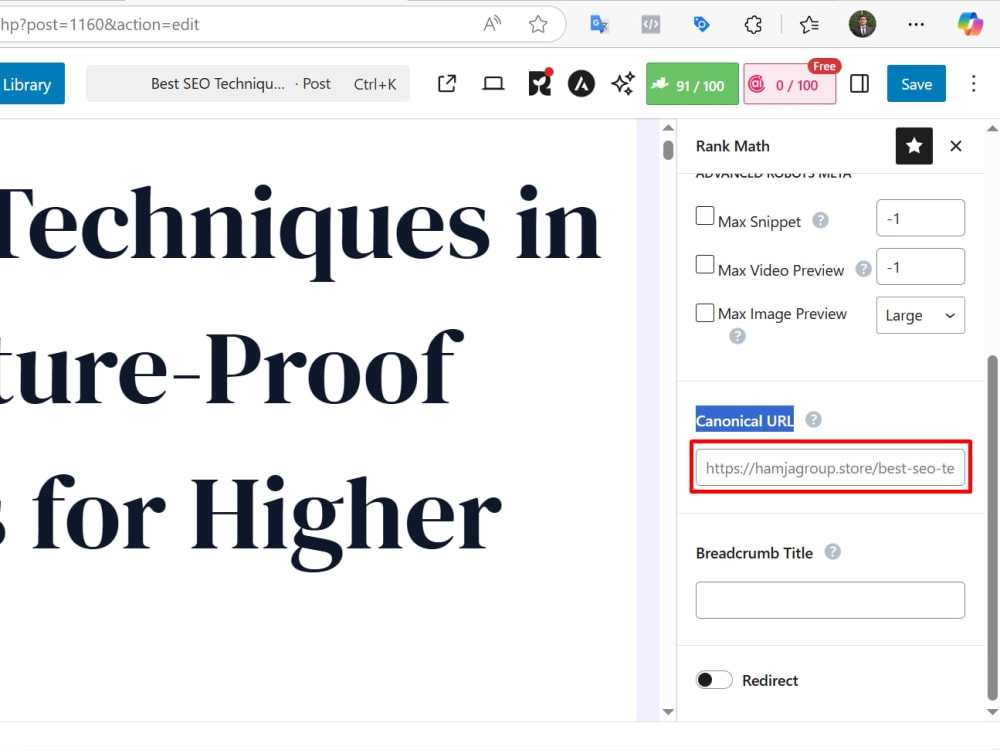Screen dimensions: 1000x750
Task: Click the browser address bar URL
Action: tap(100, 24)
